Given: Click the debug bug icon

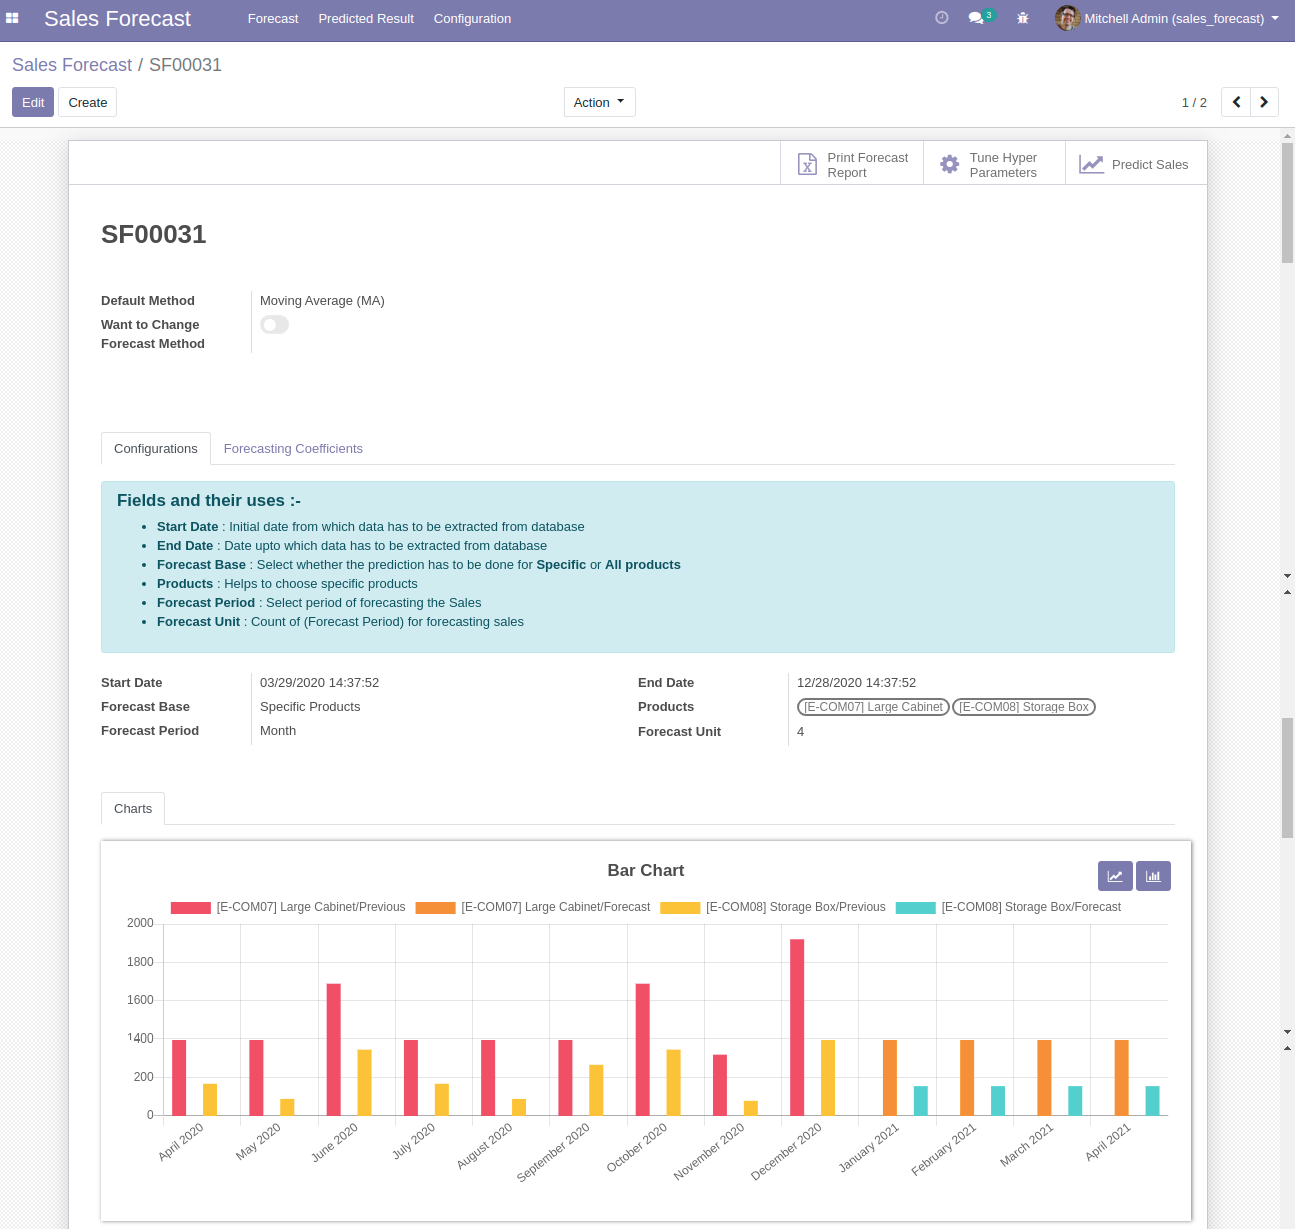Looking at the screenshot, I should click(x=1022, y=18).
